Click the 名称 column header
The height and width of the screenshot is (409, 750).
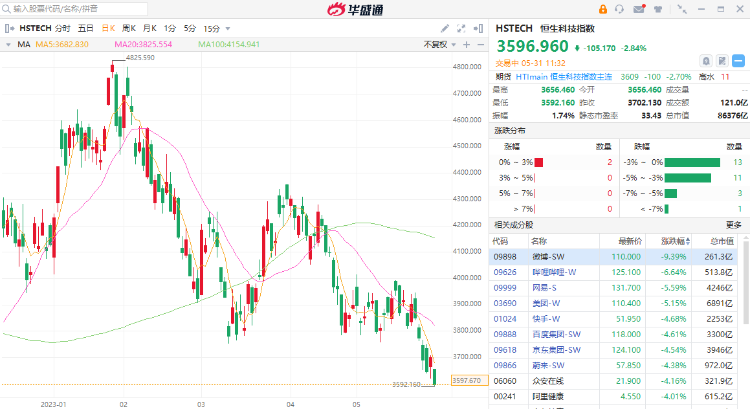539,242
